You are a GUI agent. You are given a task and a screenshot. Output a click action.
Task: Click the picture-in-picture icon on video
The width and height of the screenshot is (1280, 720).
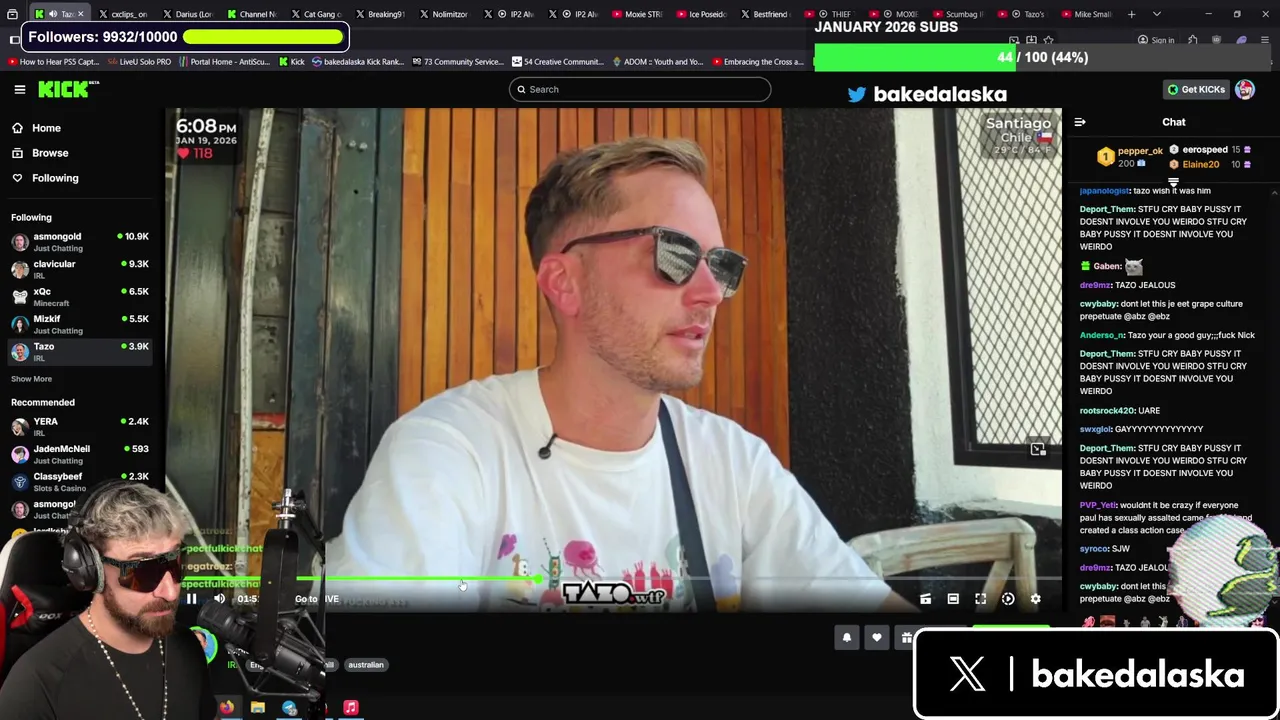click(x=1038, y=450)
